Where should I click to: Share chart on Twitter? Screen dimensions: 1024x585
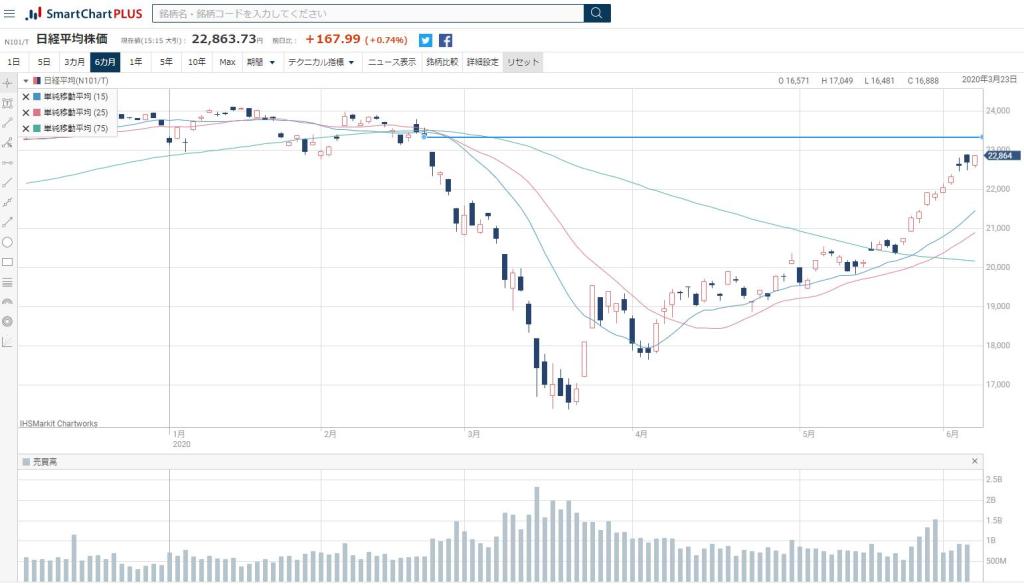coord(426,41)
